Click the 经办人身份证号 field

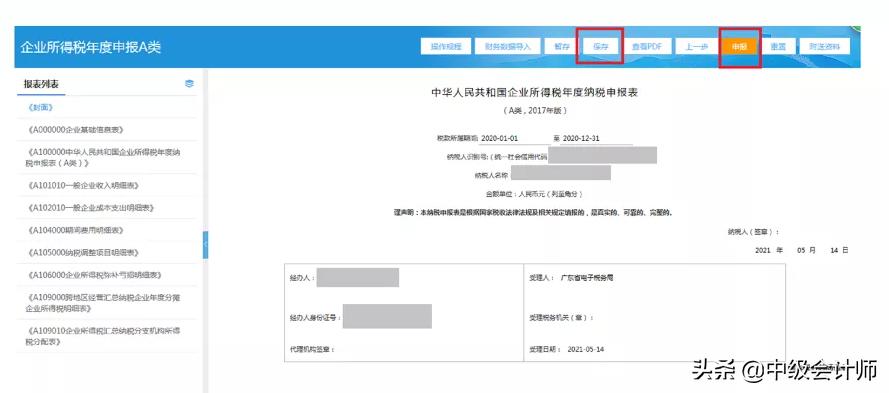click(x=387, y=316)
